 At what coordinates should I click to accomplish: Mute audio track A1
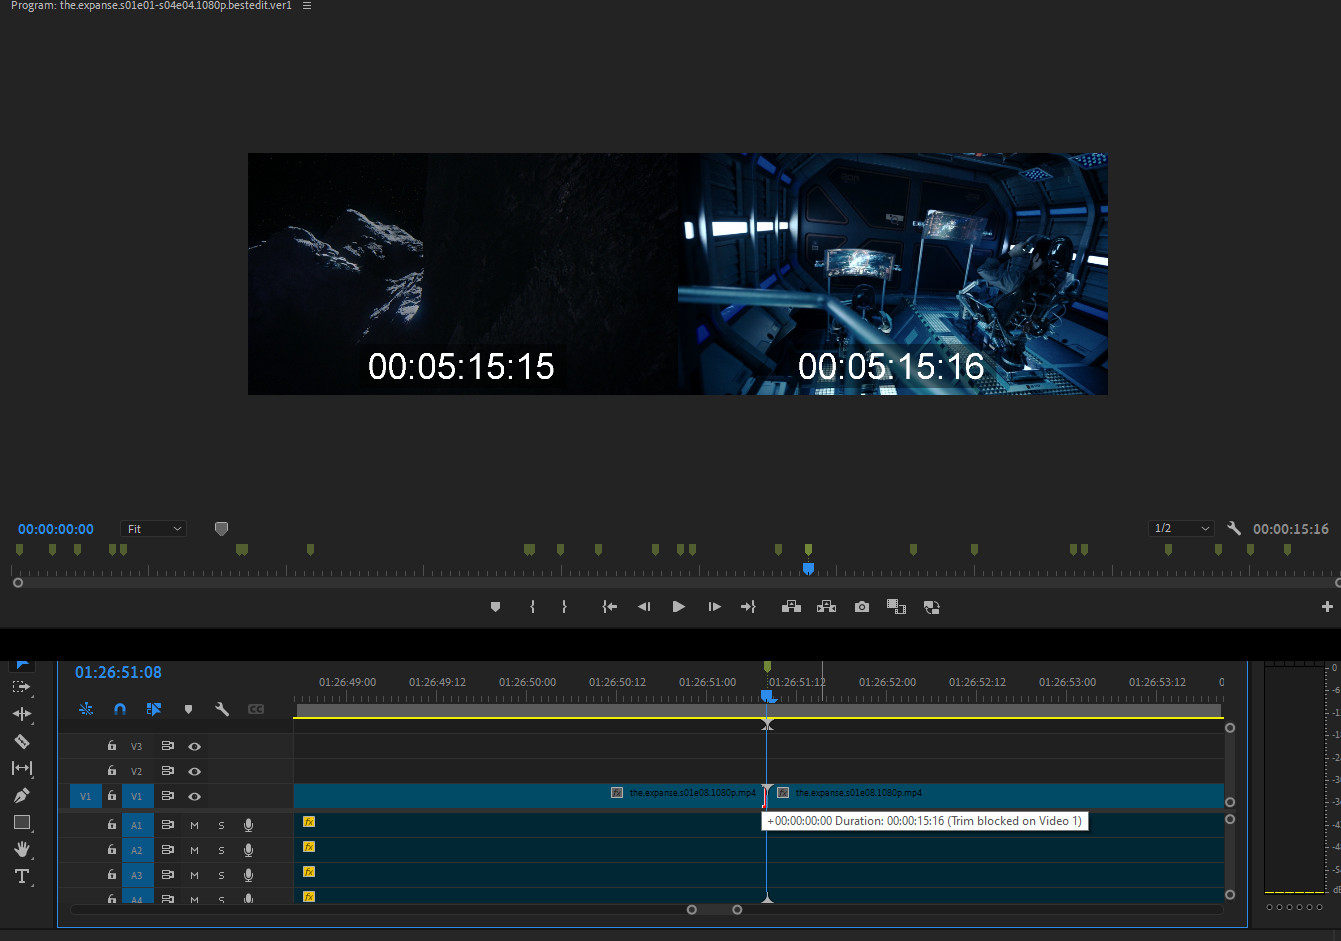click(194, 825)
